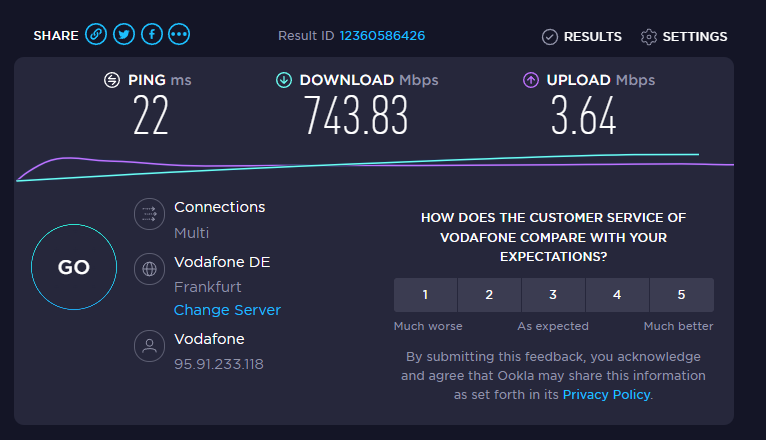
Task: Open more share options icon
Action: point(180,35)
